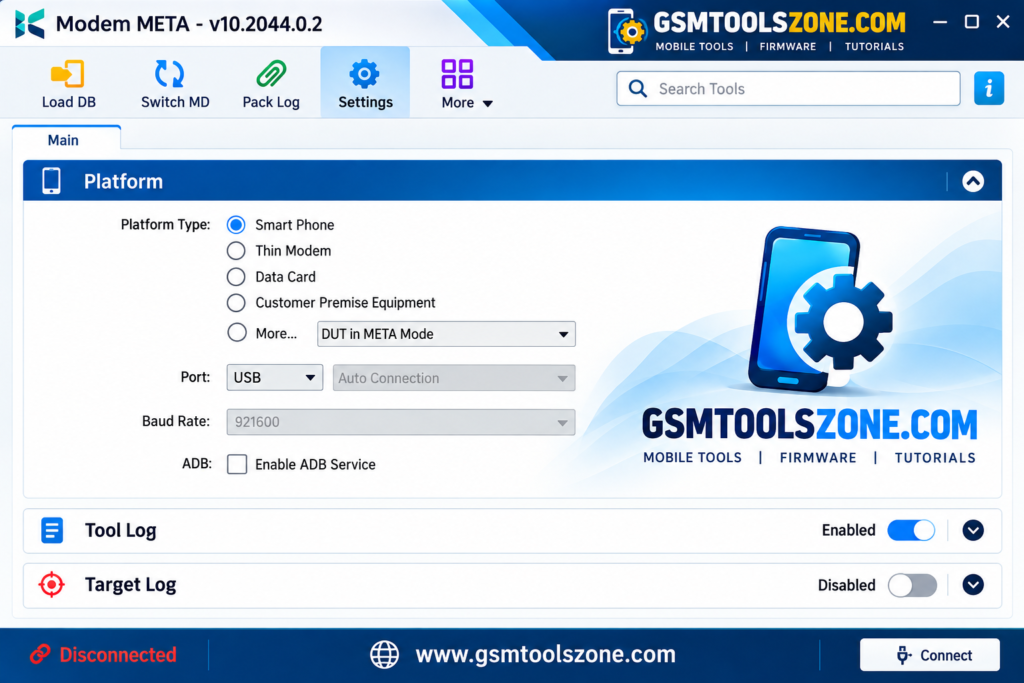Click the Tool Log document icon
Image resolution: width=1024 pixels, height=683 pixels.
52,530
